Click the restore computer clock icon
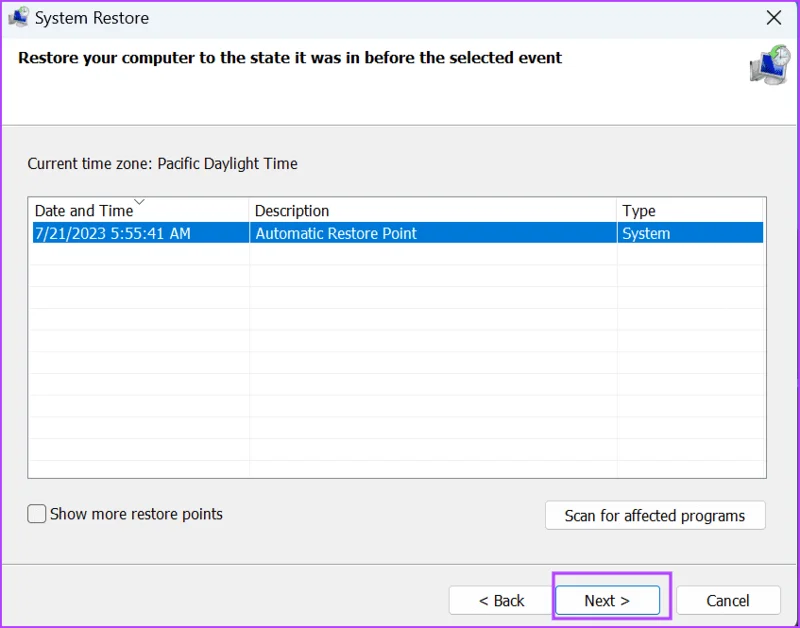 coord(770,64)
